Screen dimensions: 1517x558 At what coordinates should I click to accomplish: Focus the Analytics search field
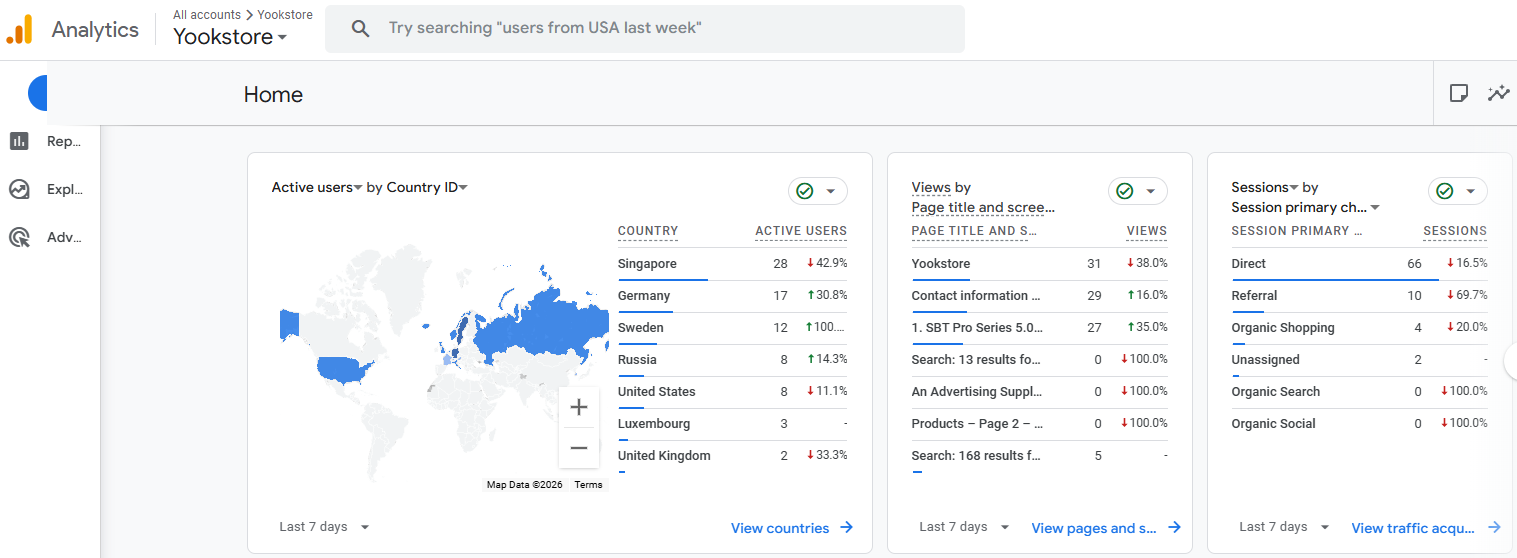coord(645,28)
